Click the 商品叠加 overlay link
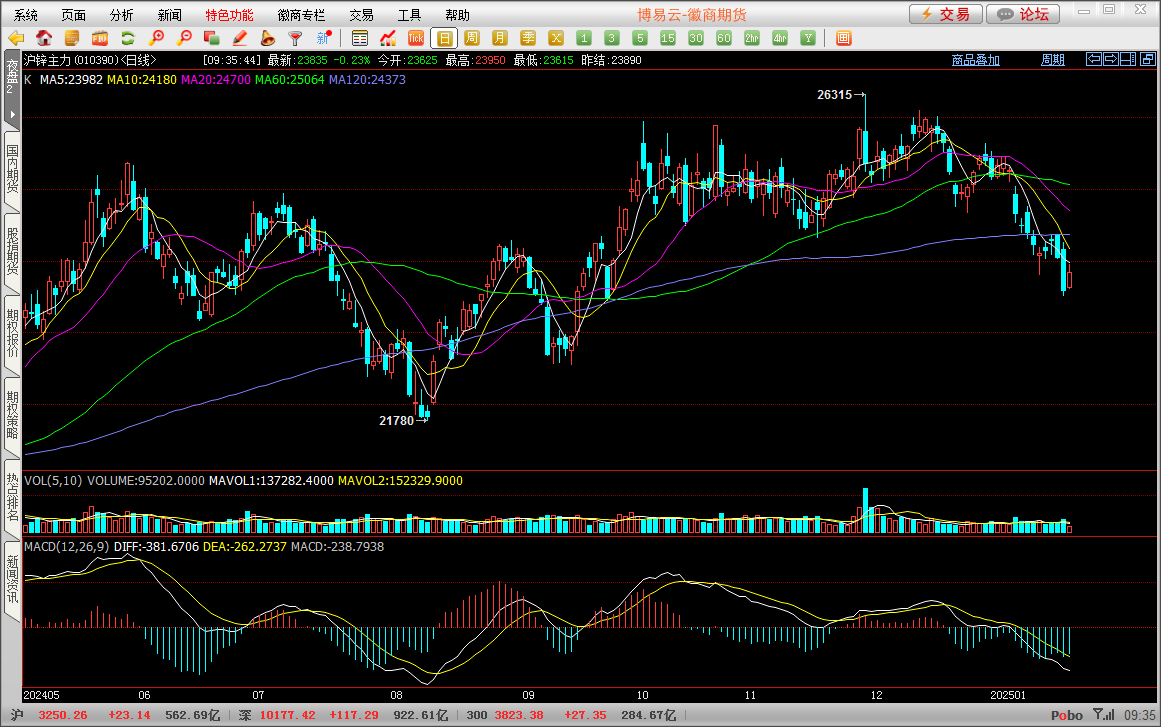Viewport: 1161px width, 727px height. click(975, 60)
